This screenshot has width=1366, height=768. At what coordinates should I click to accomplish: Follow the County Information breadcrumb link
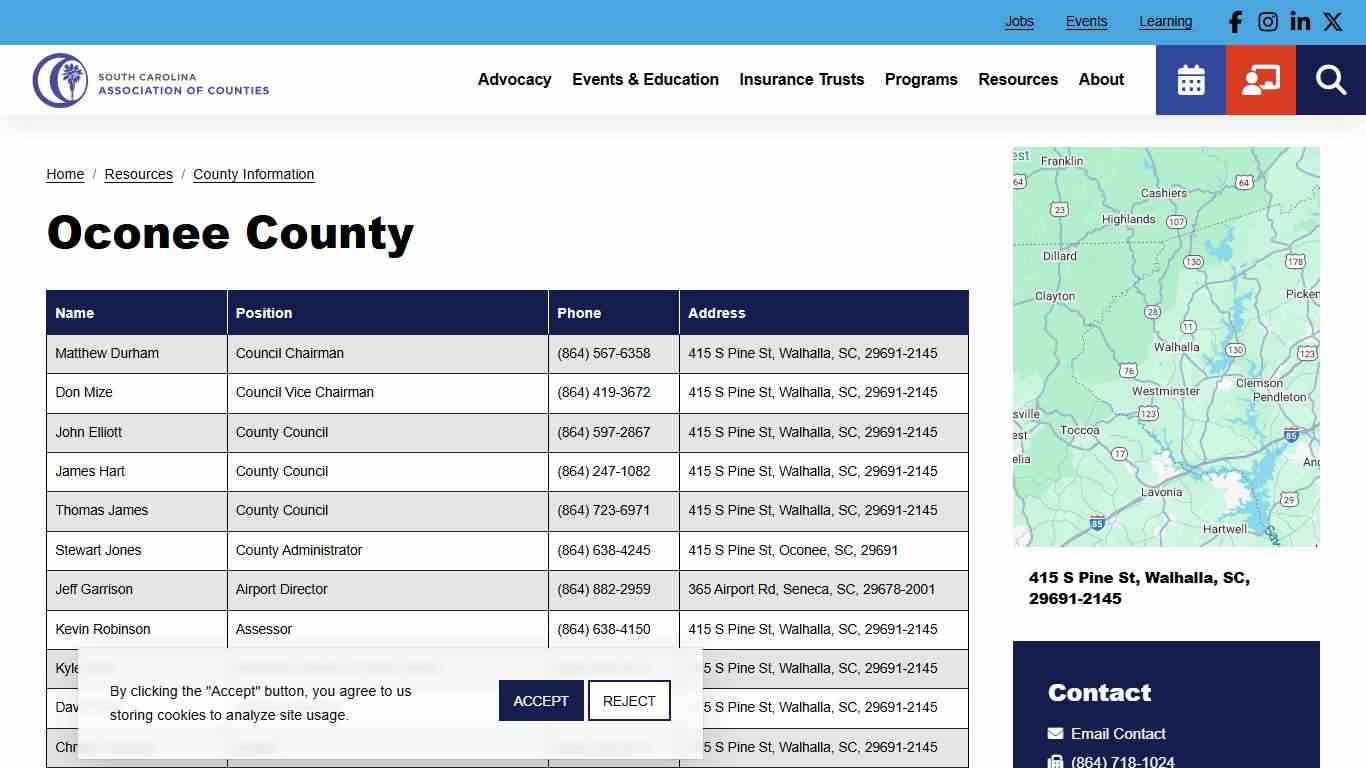[253, 174]
